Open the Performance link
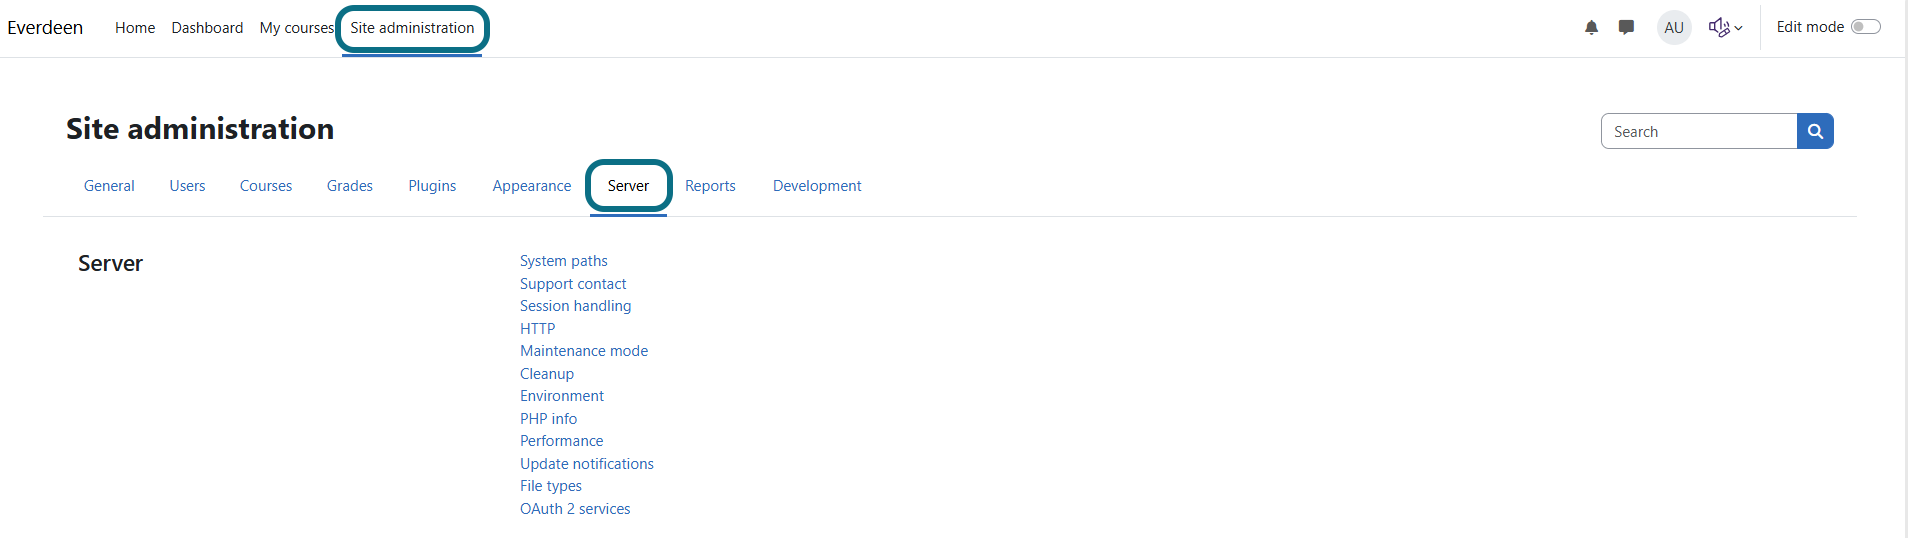 (x=562, y=441)
